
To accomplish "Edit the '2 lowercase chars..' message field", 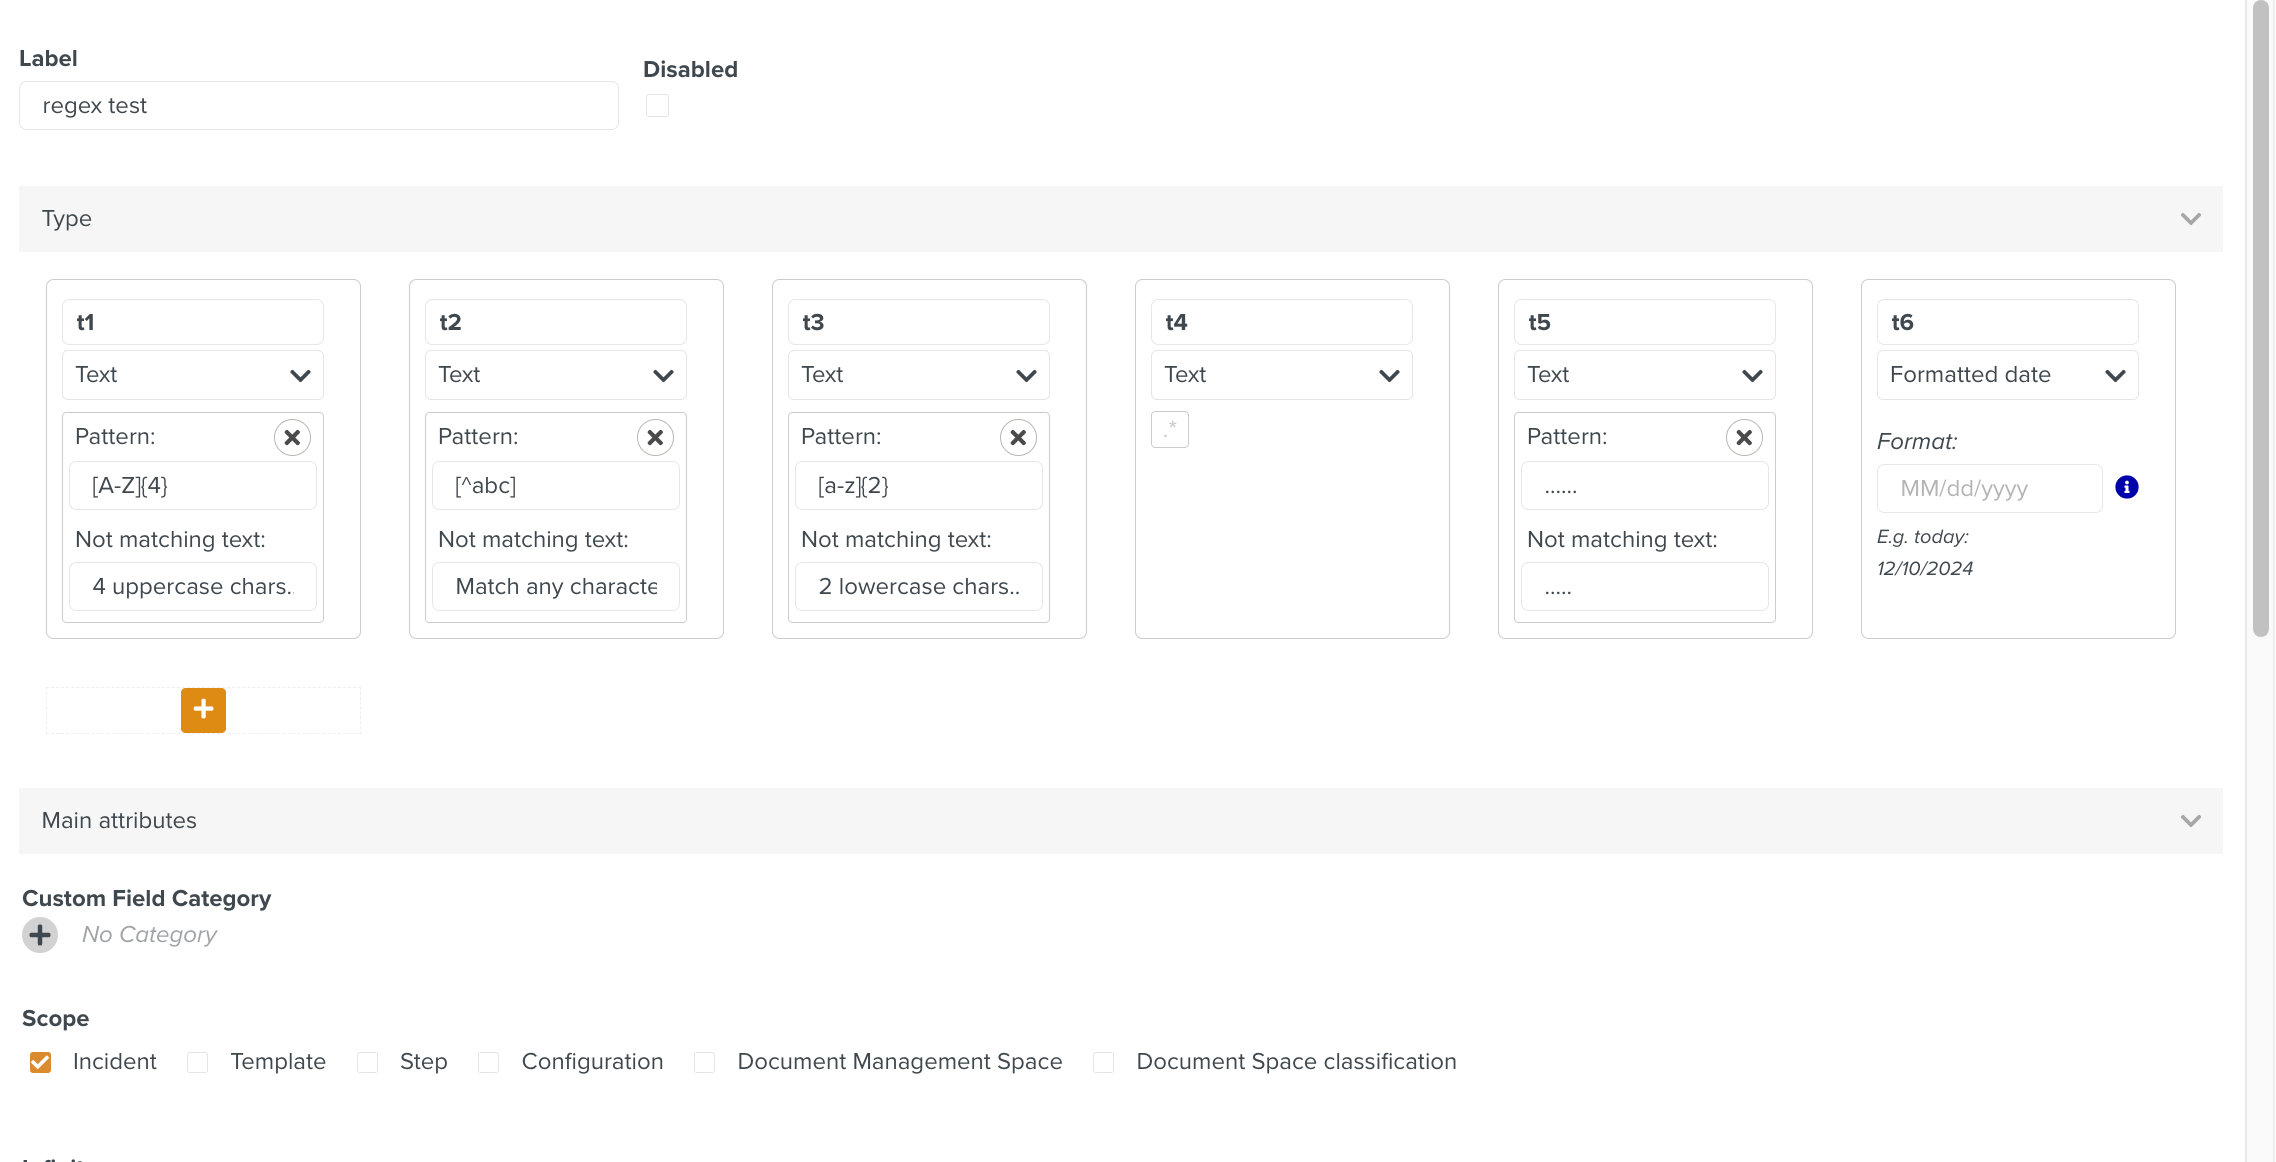I will 919,587.
